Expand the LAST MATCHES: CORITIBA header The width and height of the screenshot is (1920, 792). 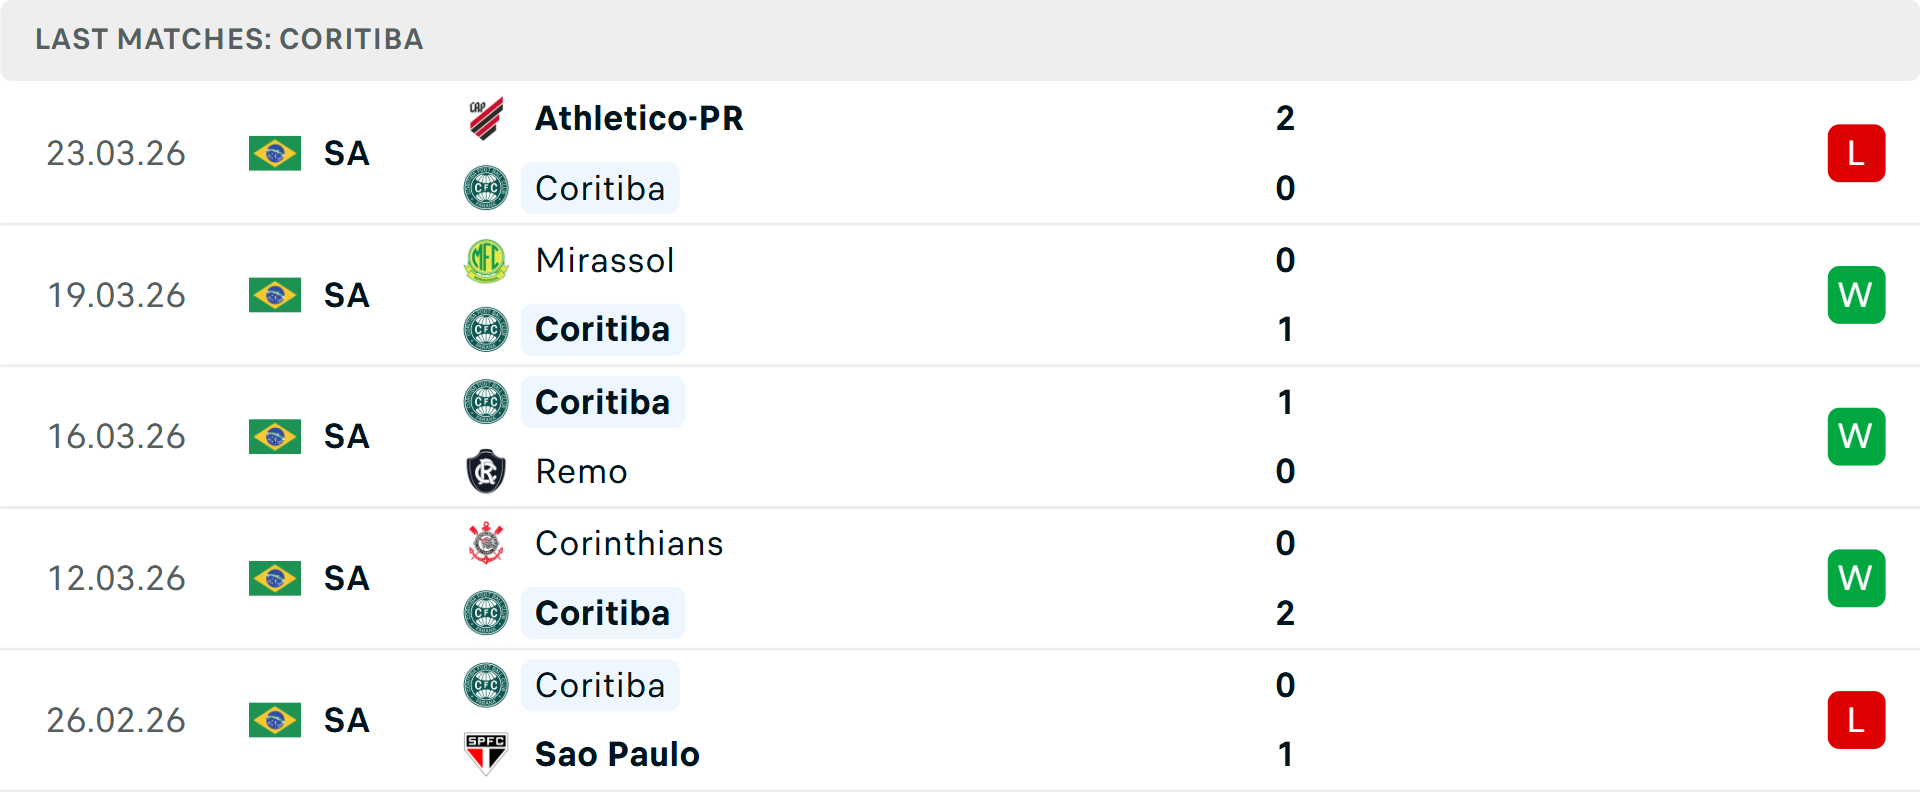pyautogui.click(x=229, y=40)
